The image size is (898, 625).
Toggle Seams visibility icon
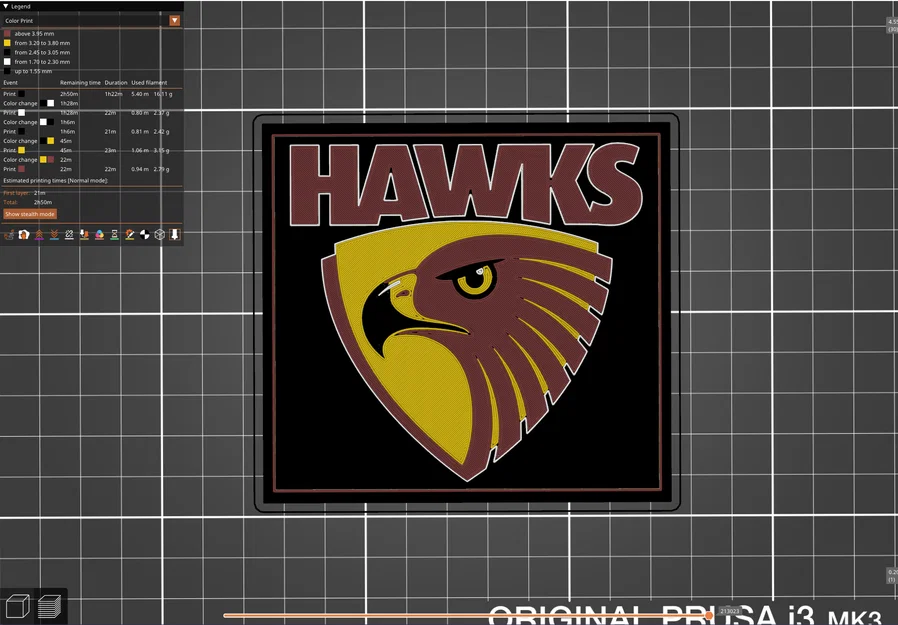tap(69, 234)
